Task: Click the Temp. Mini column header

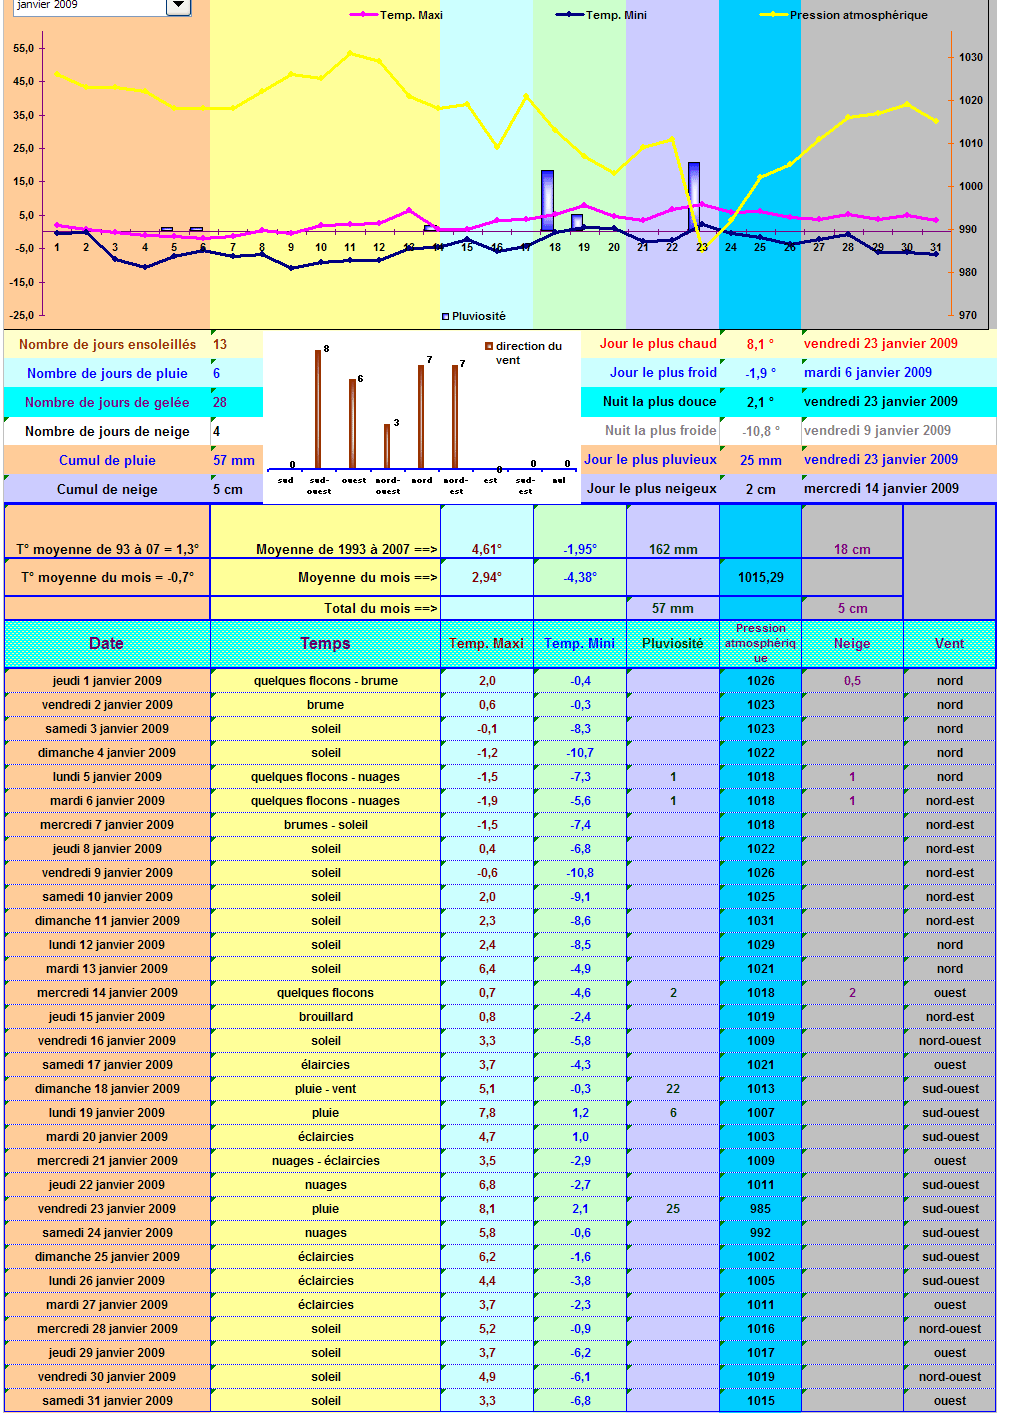Action: tap(580, 643)
